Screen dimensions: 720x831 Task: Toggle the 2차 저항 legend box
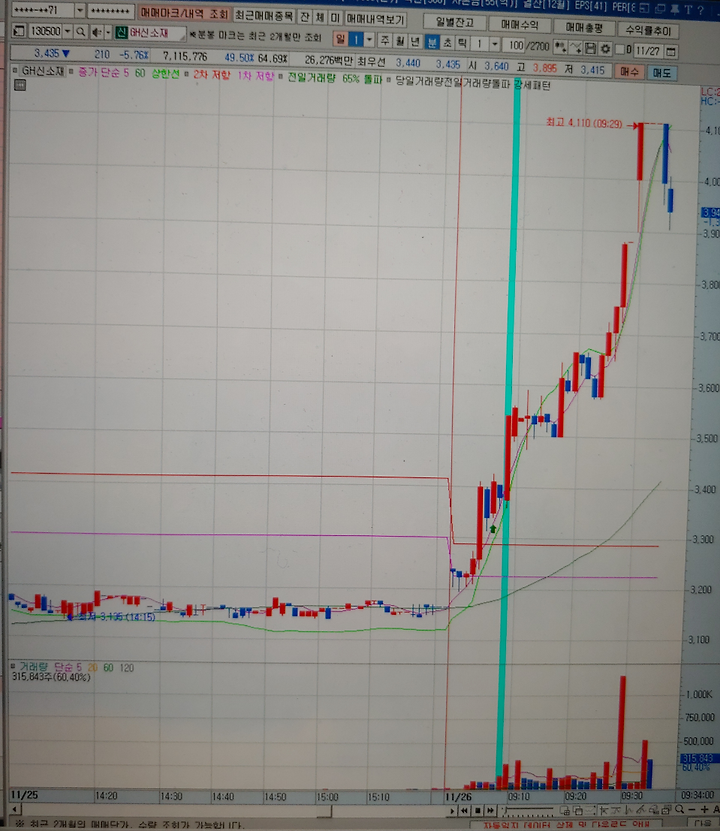click(x=186, y=74)
